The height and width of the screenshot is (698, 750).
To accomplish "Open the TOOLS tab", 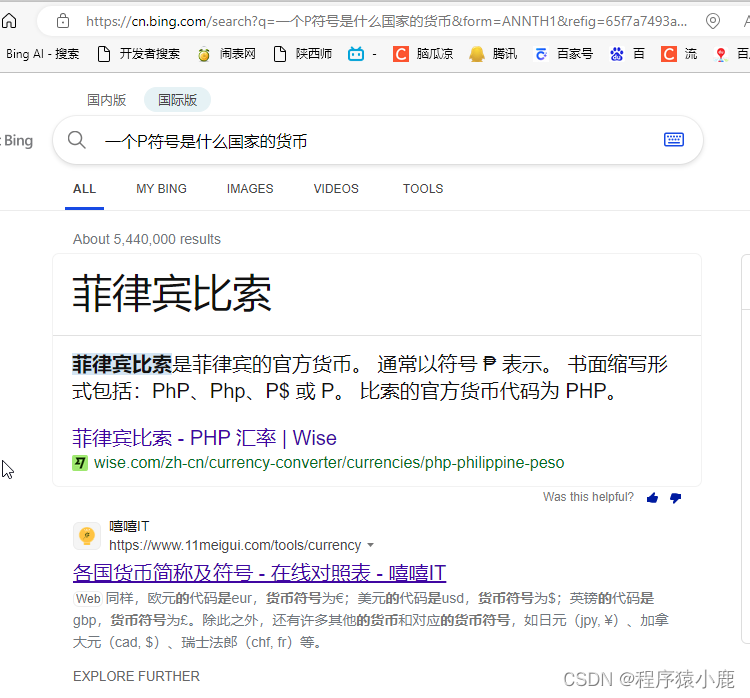I will click(423, 189).
